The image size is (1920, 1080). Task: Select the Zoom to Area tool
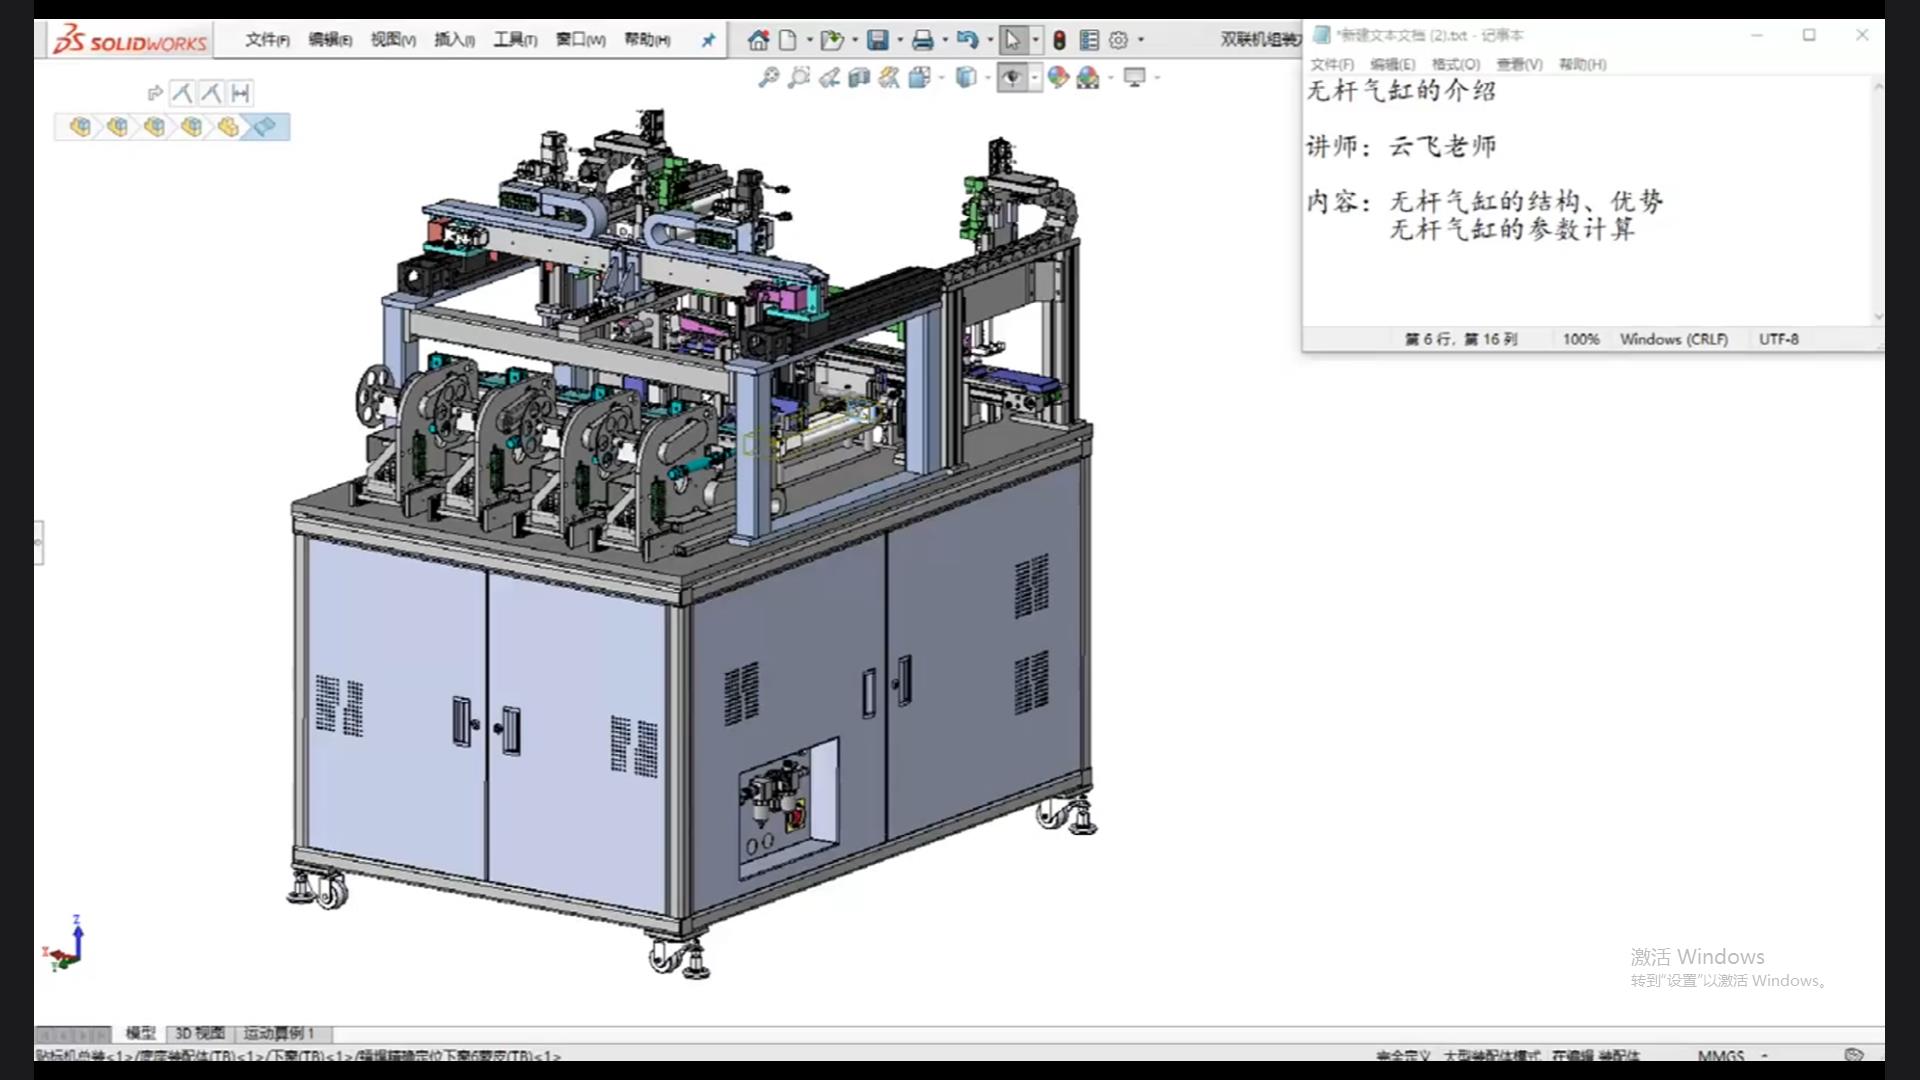[798, 77]
